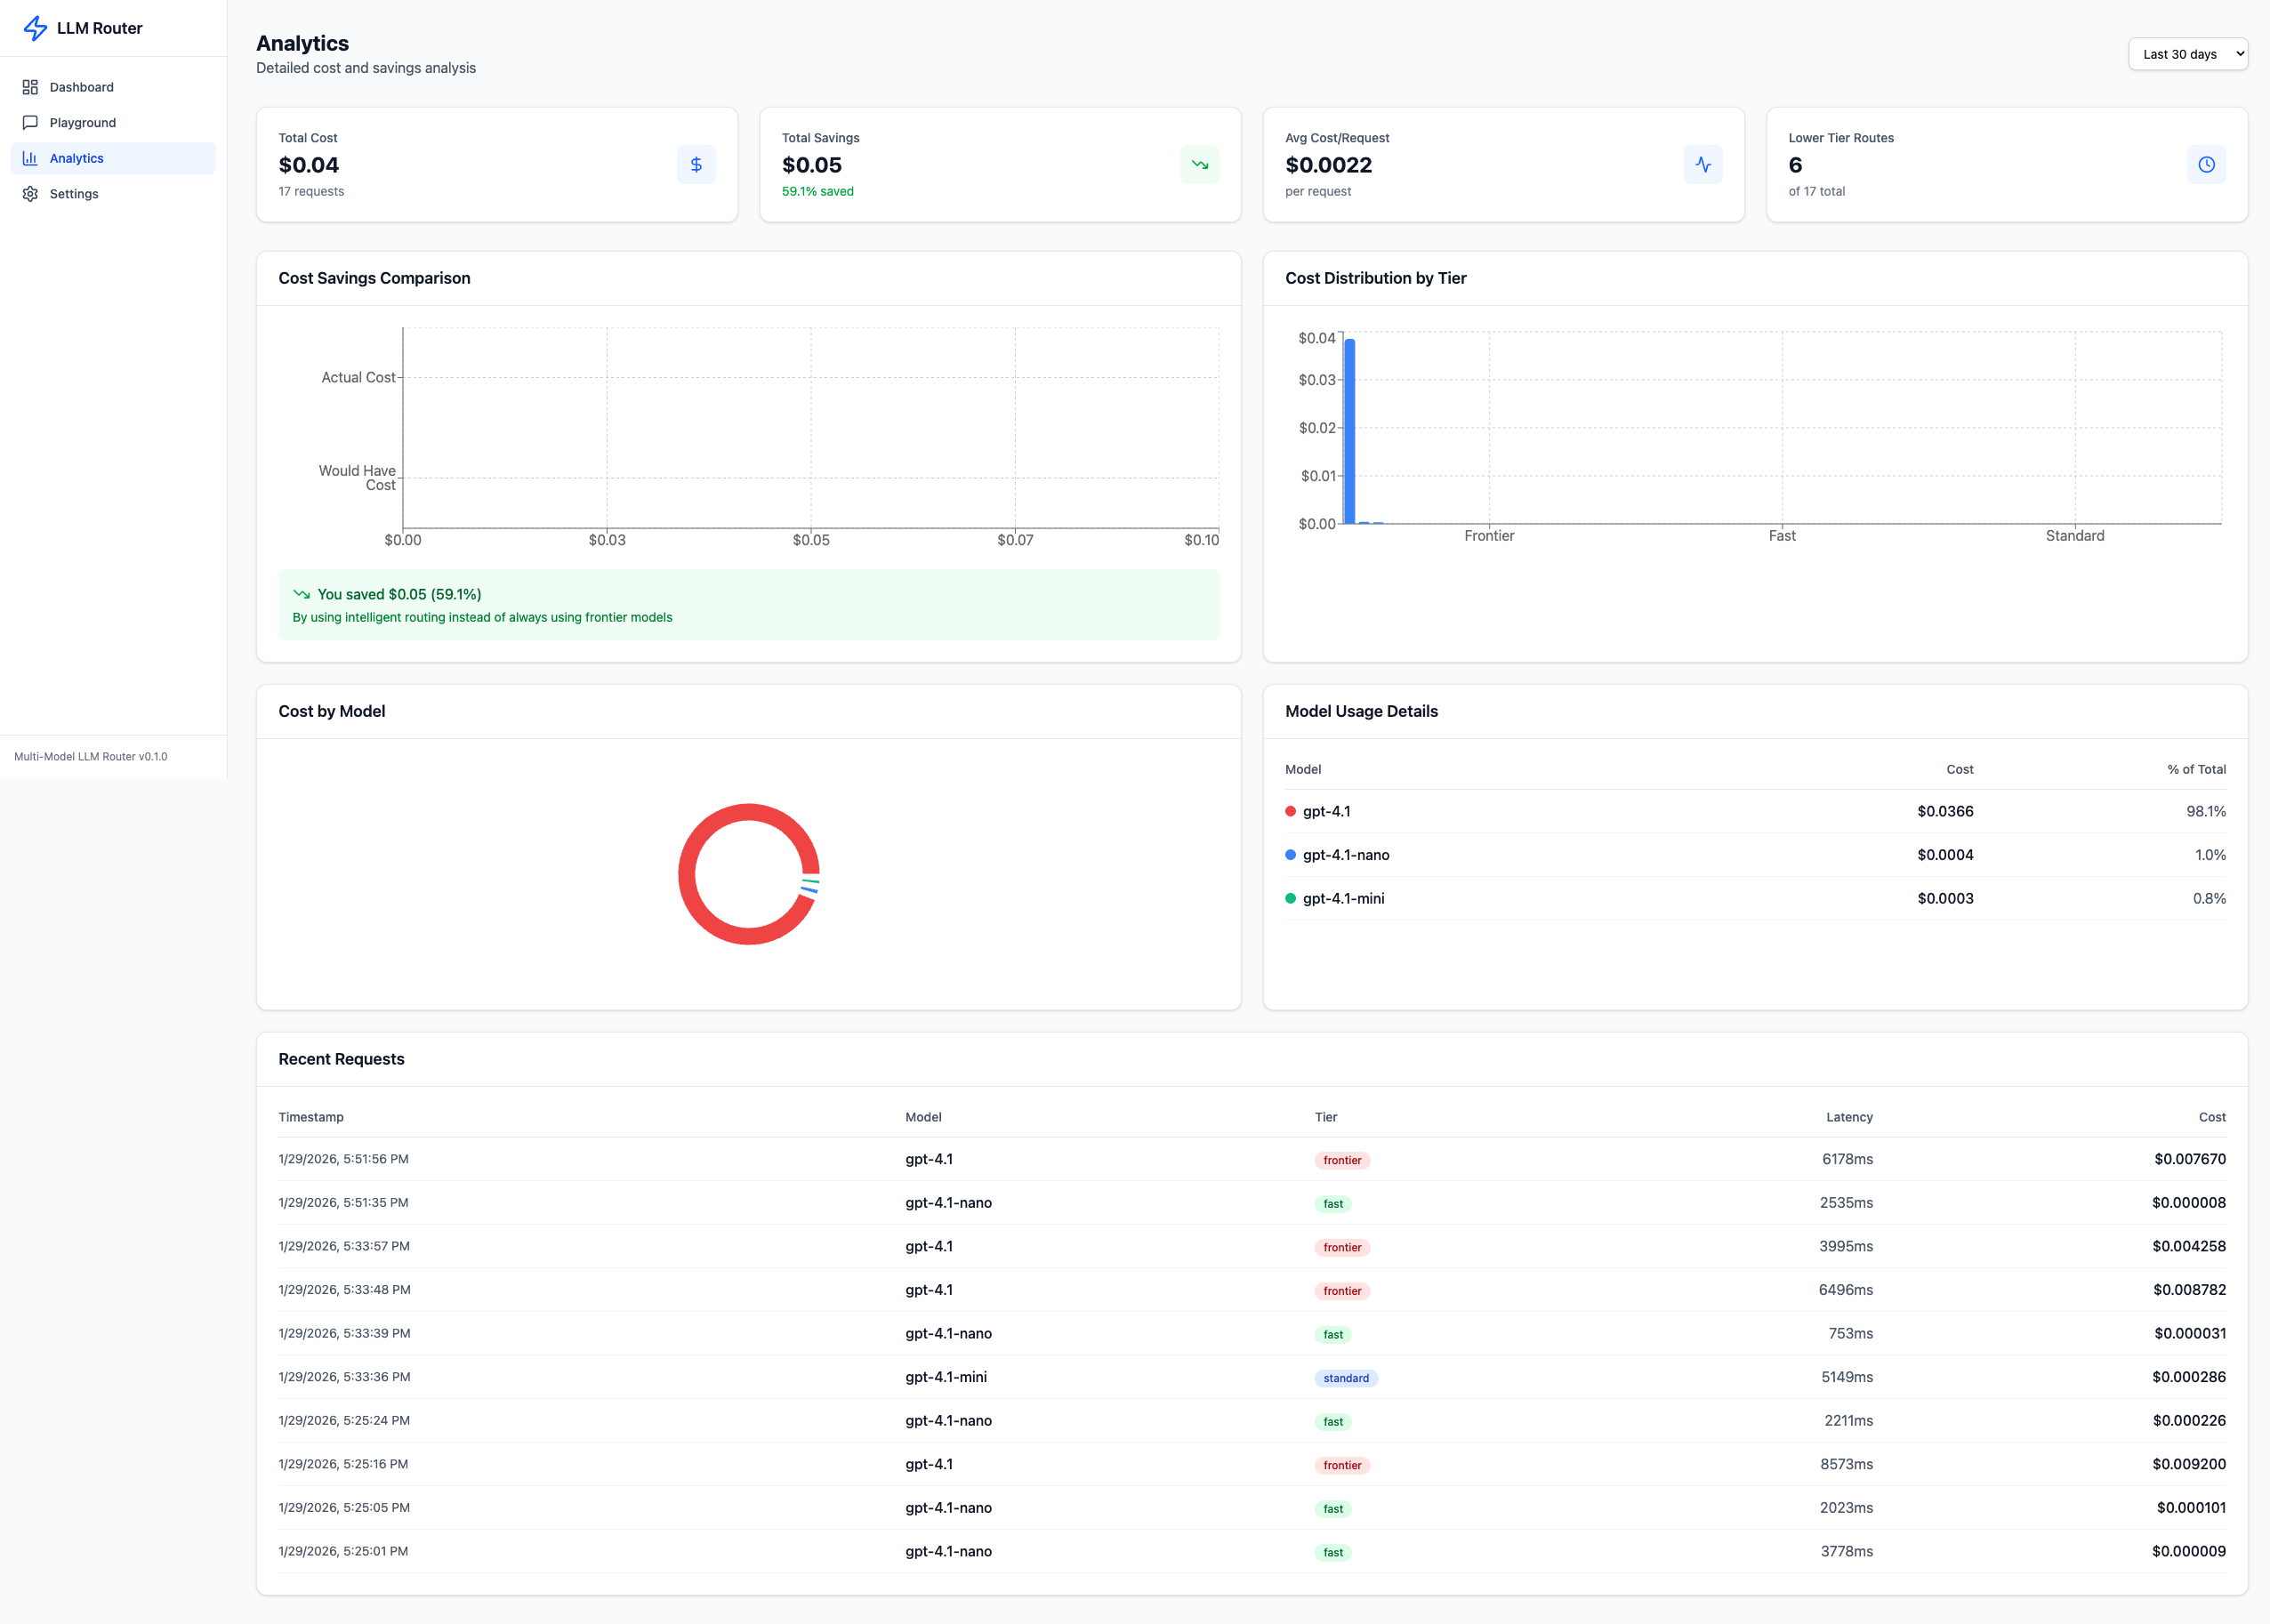Click the frontier badge on 5:25:16 PM row
Viewport: 2270px width, 1624px height.
[1342, 1465]
